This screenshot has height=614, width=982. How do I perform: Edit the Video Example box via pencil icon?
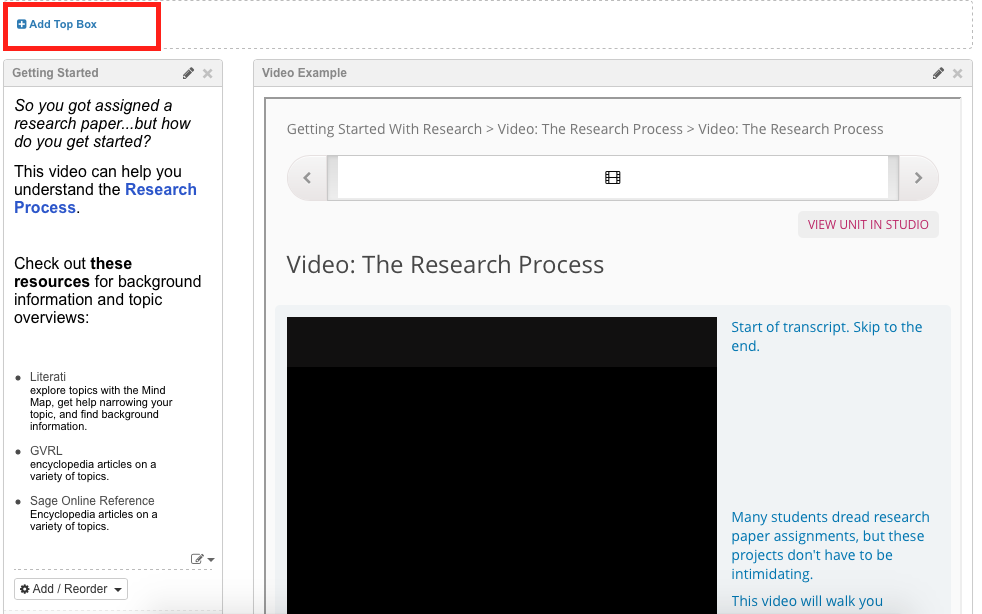938,73
